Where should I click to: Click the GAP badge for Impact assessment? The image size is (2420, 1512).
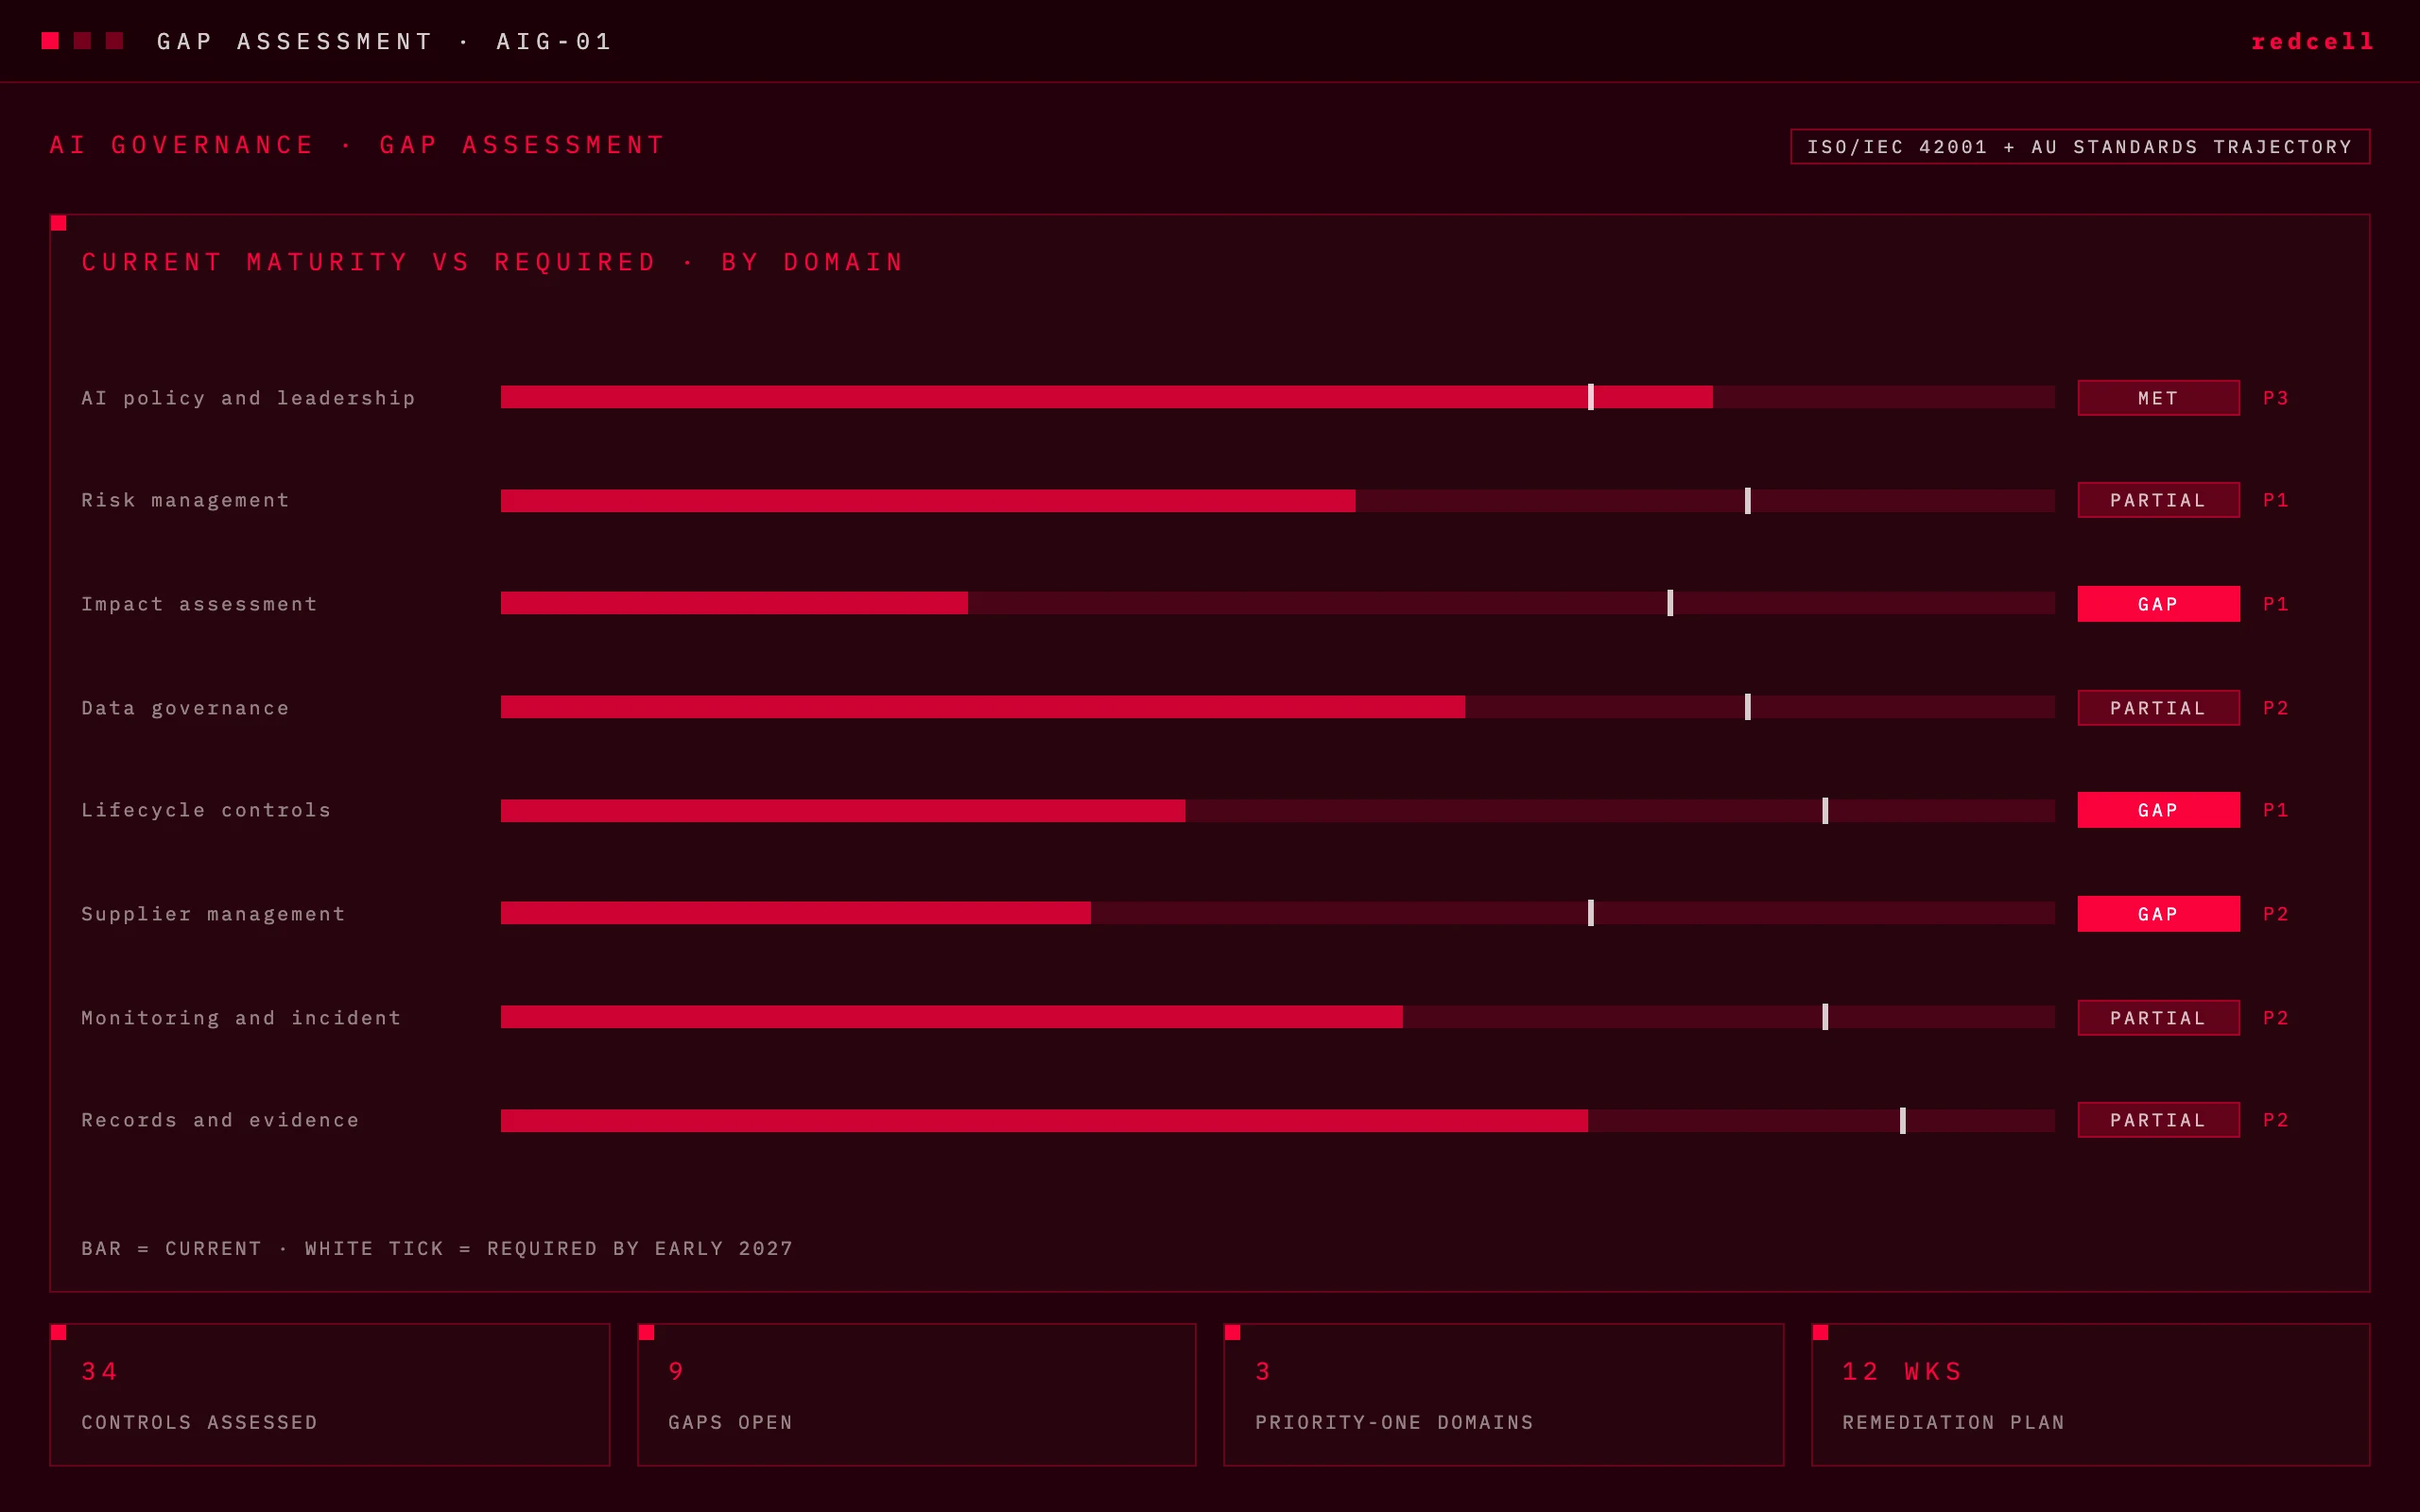click(2158, 604)
